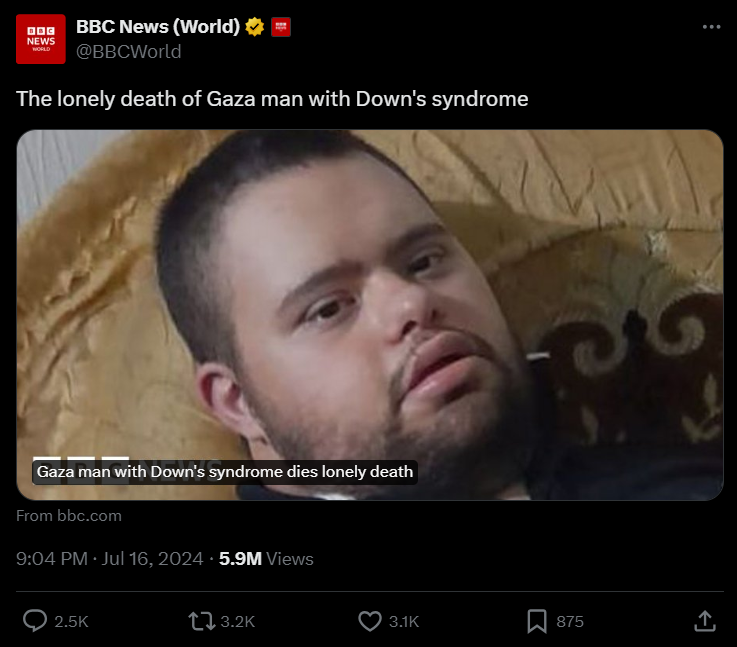Screen dimensions: 737x647
Task: Click the gold verified badge
Action: (x=255, y=27)
